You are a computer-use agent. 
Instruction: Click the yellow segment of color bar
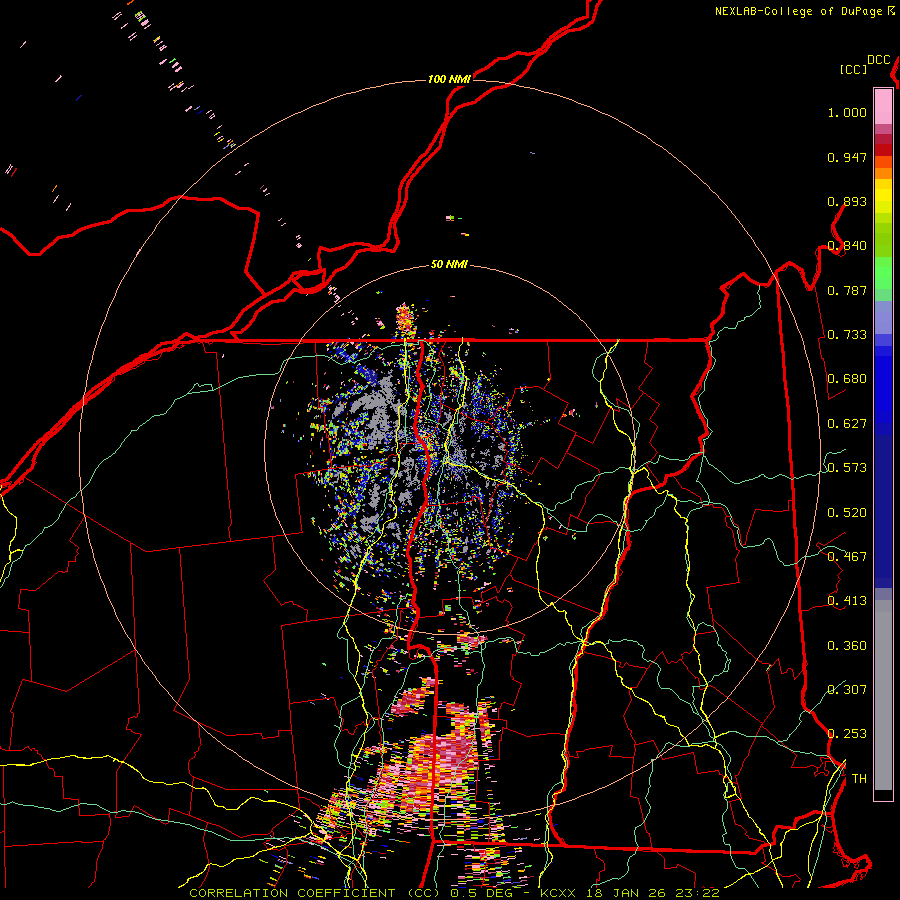click(x=883, y=196)
